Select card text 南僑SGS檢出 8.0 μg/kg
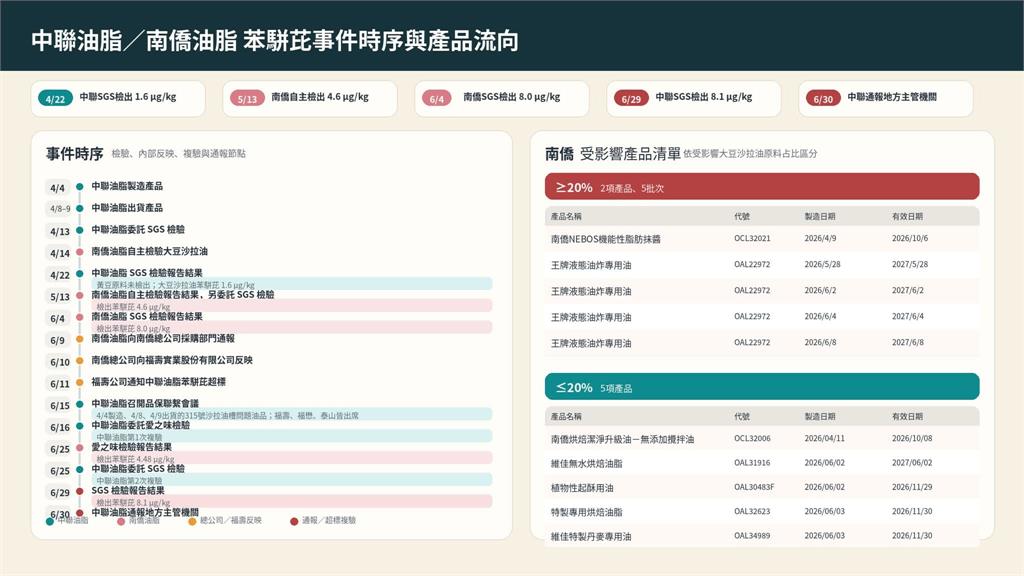The image size is (1024, 576). tap(512, 97)
